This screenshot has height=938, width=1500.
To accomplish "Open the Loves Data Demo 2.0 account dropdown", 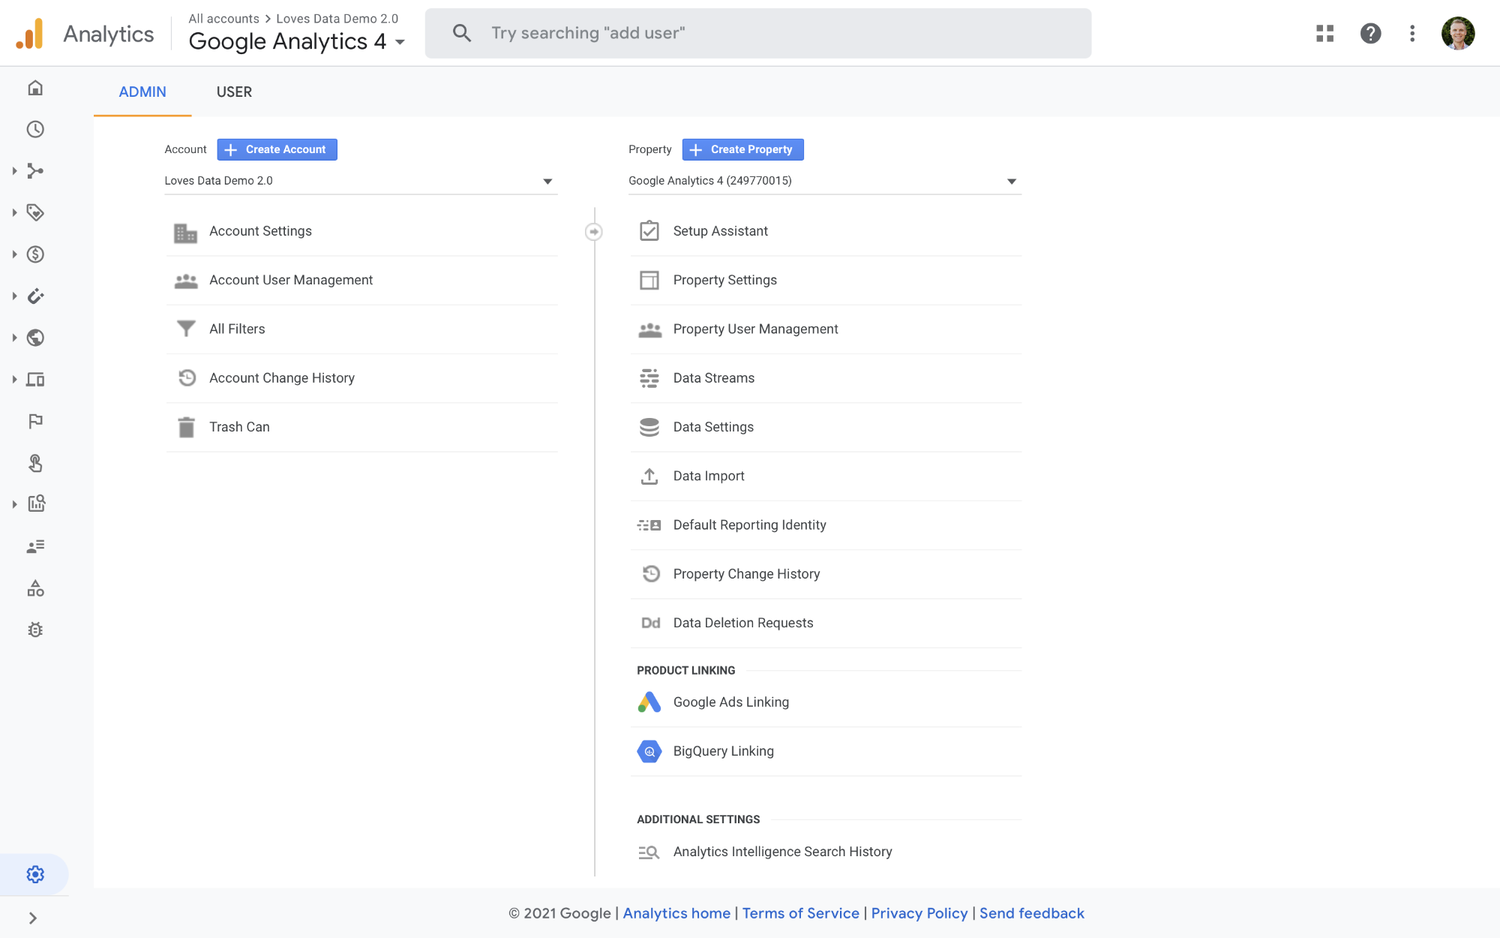I will coord(360,181).
